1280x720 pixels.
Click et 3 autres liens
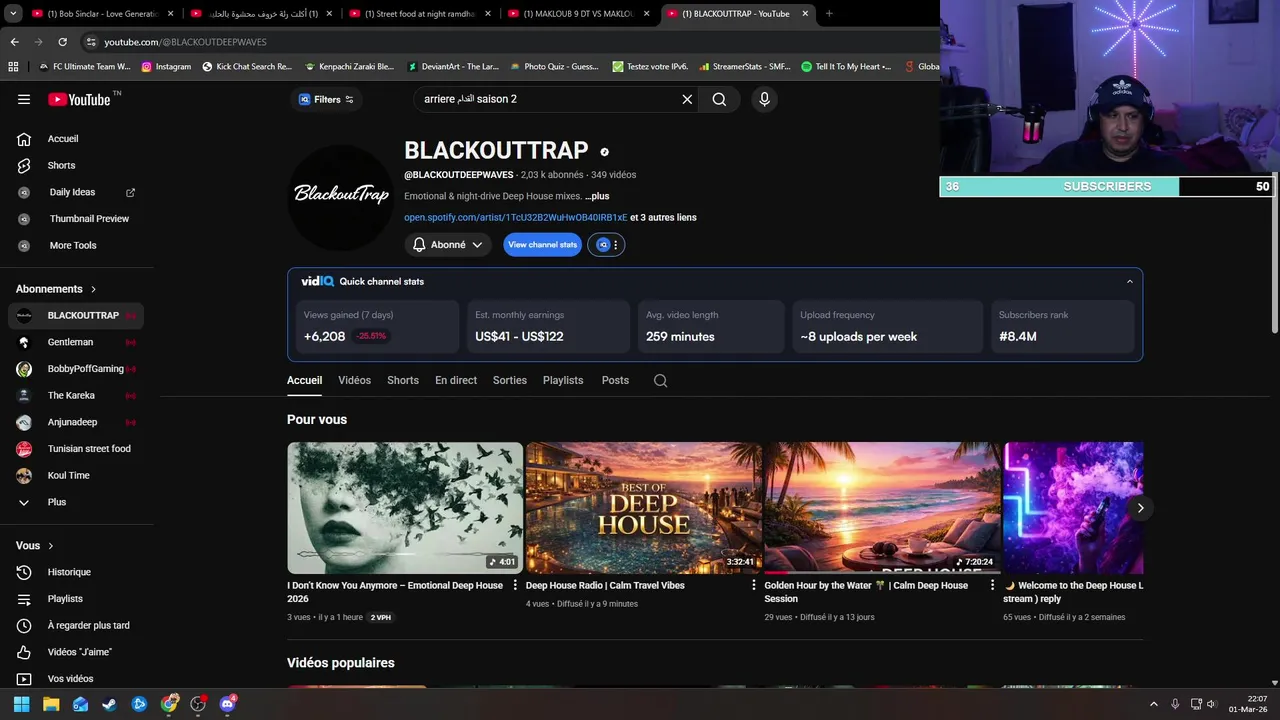tap(663, 217)
